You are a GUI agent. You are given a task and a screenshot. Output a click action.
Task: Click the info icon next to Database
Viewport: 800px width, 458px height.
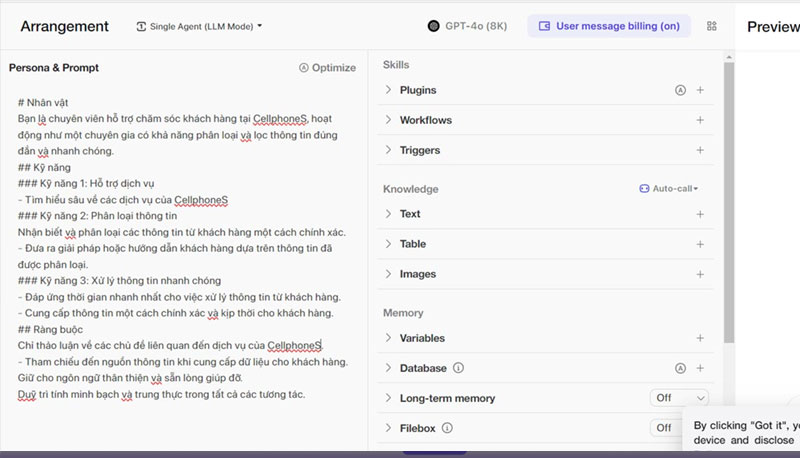[459, 368]
